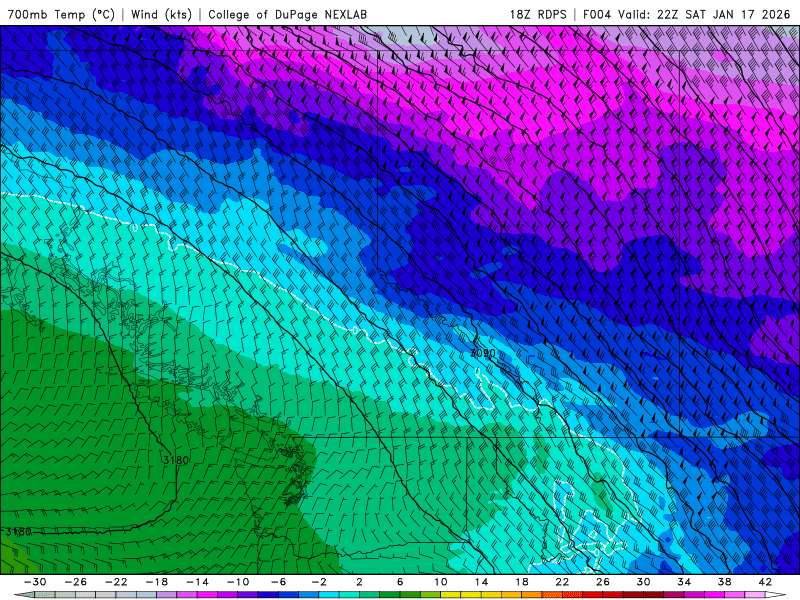This screenshot has height=600, width=800.
Task: Click the 'F004' forecast hour text
Action: [x=596, y=14]
